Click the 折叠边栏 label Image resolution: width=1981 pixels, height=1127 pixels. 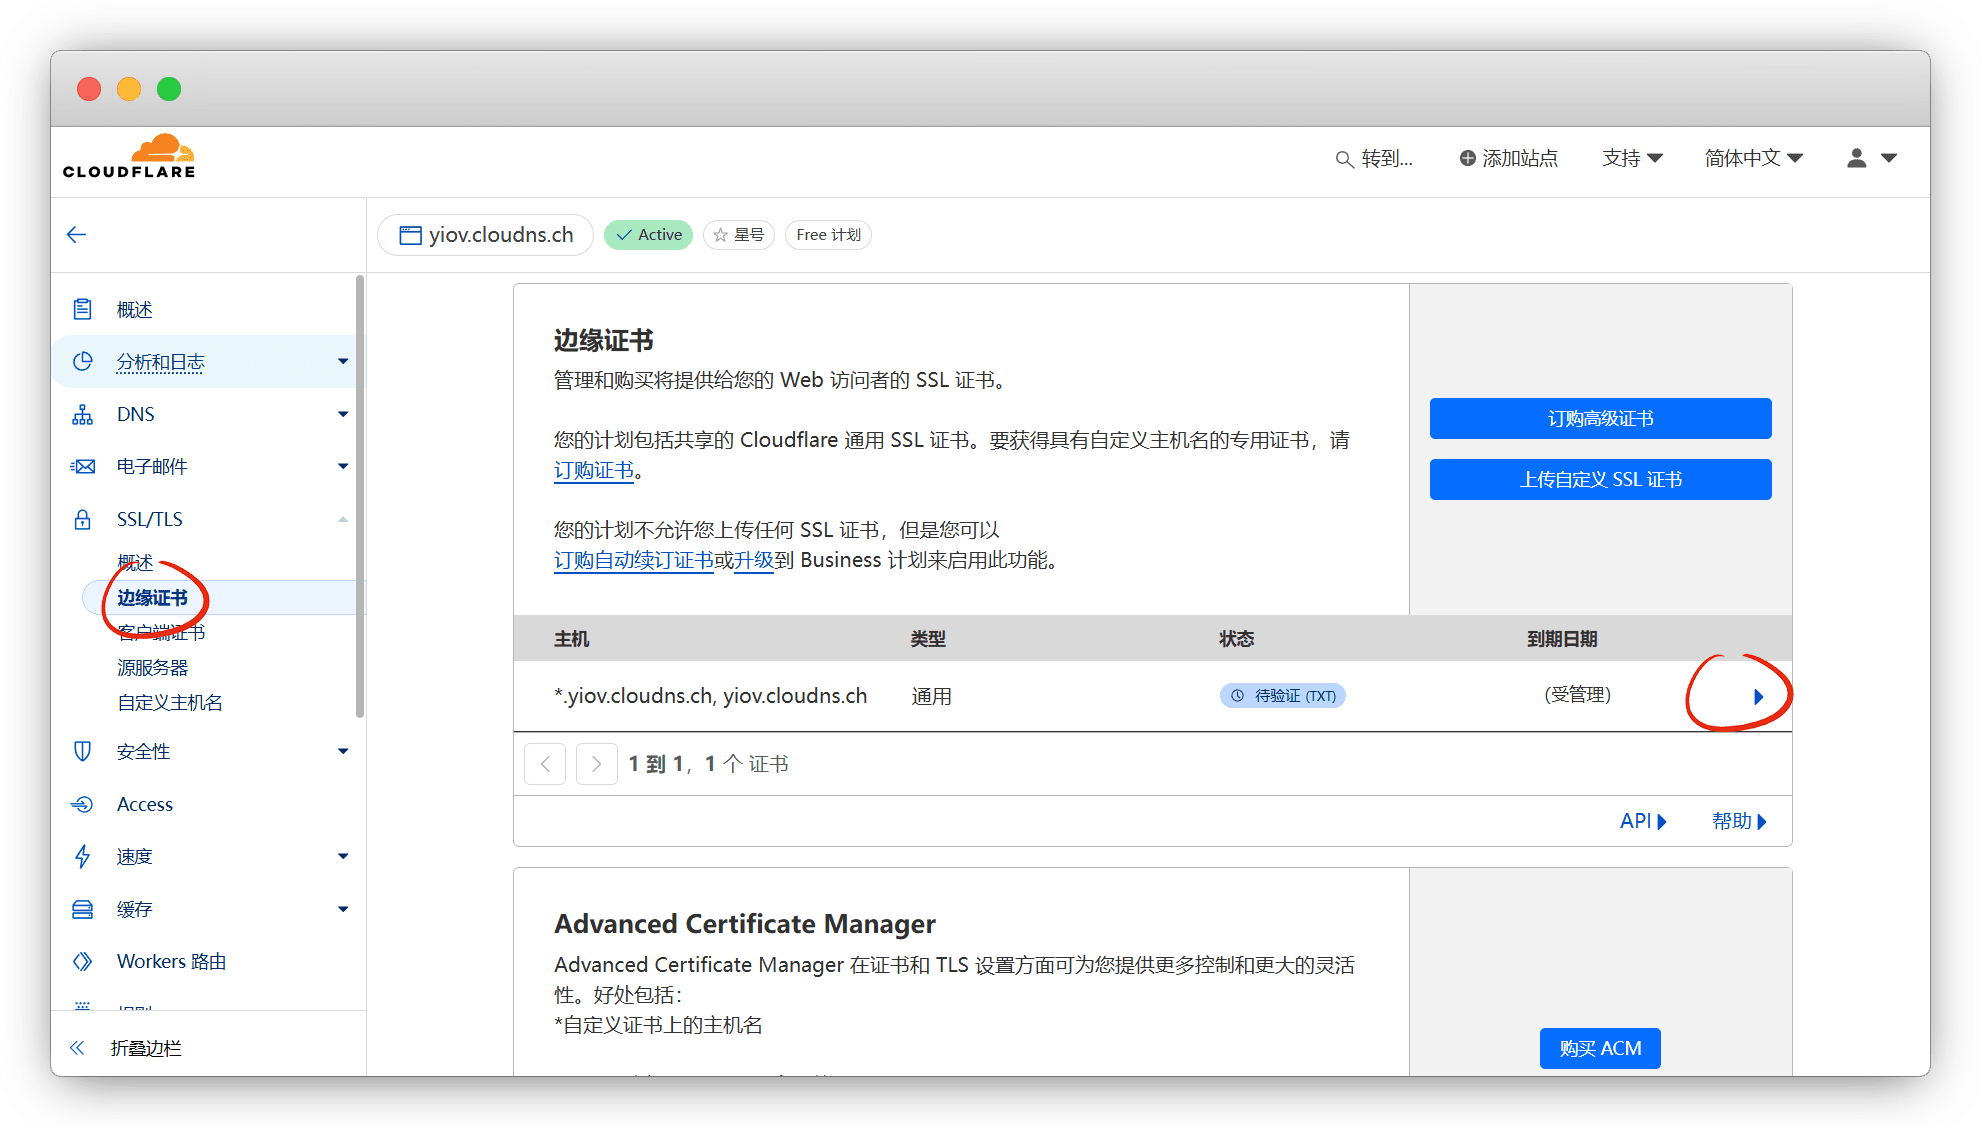(x=146, y=1048)
